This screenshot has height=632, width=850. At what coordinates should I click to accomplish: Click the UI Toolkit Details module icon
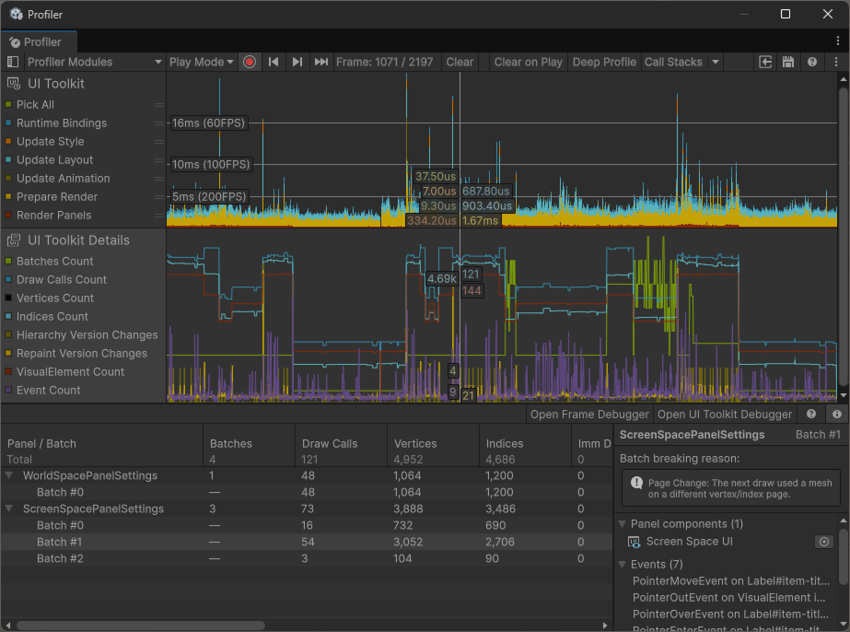[14, 240]
